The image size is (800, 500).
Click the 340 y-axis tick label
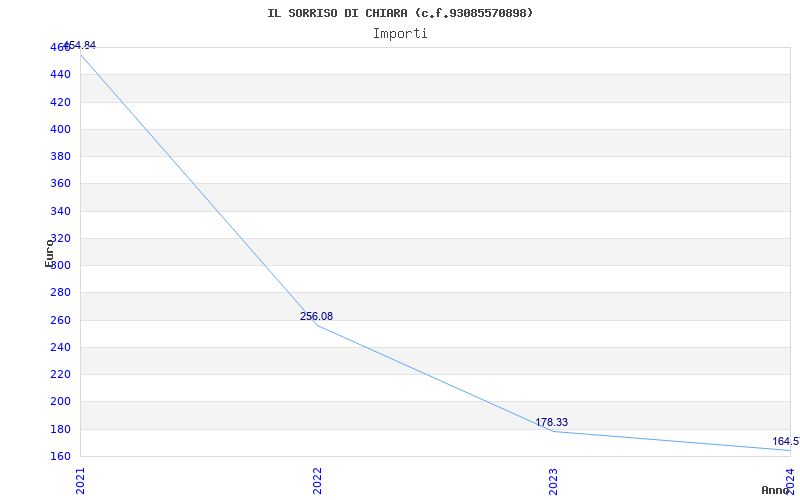(x=60, y=211)
